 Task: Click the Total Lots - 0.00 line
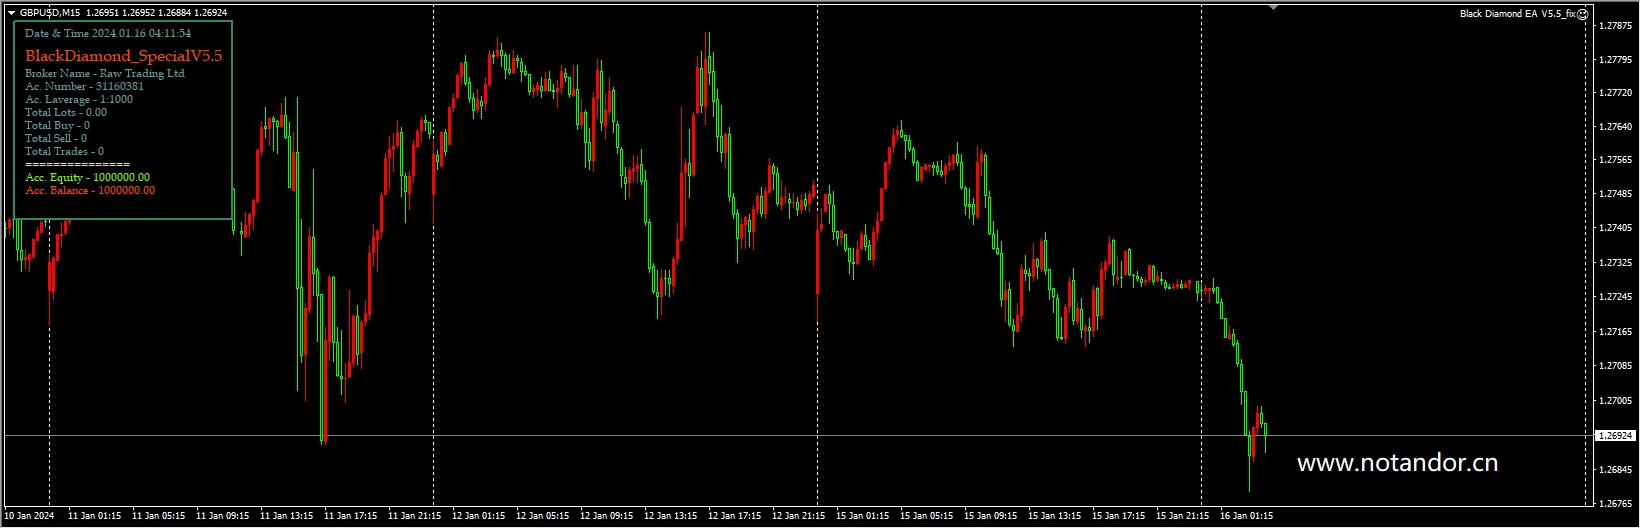[66, 112]
